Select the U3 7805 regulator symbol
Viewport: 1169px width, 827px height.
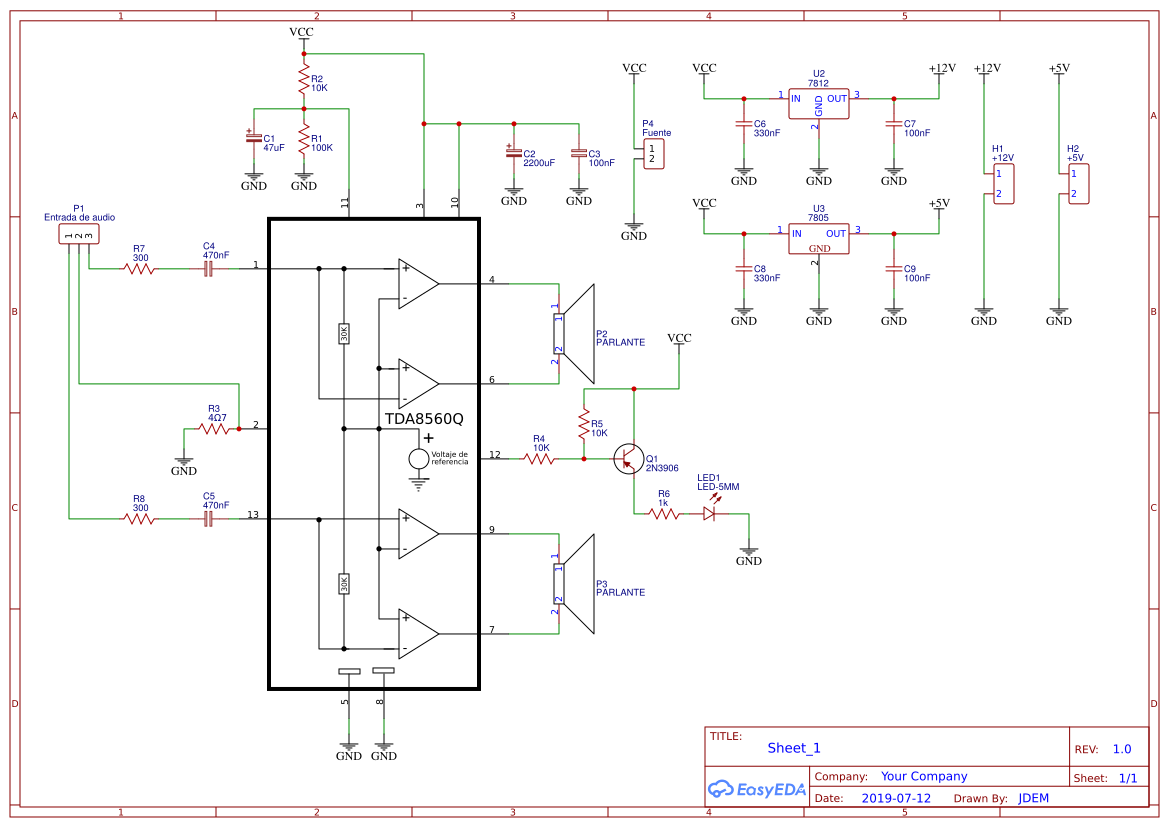pos(818,238)
